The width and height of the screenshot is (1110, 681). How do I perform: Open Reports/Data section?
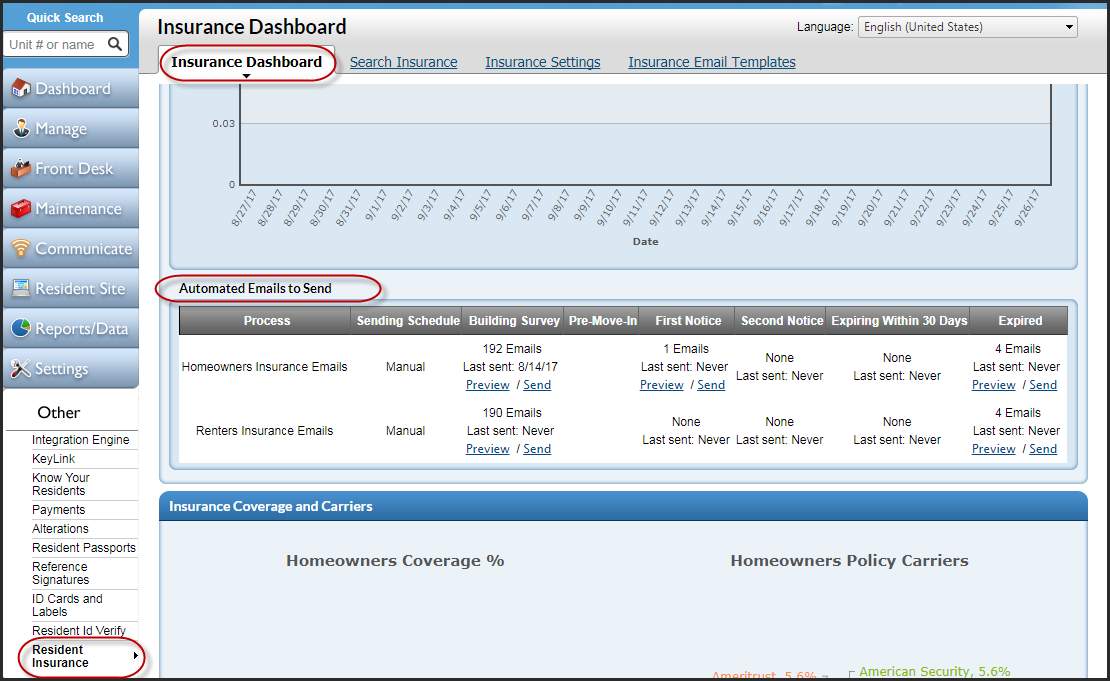(x=71, y=328)
